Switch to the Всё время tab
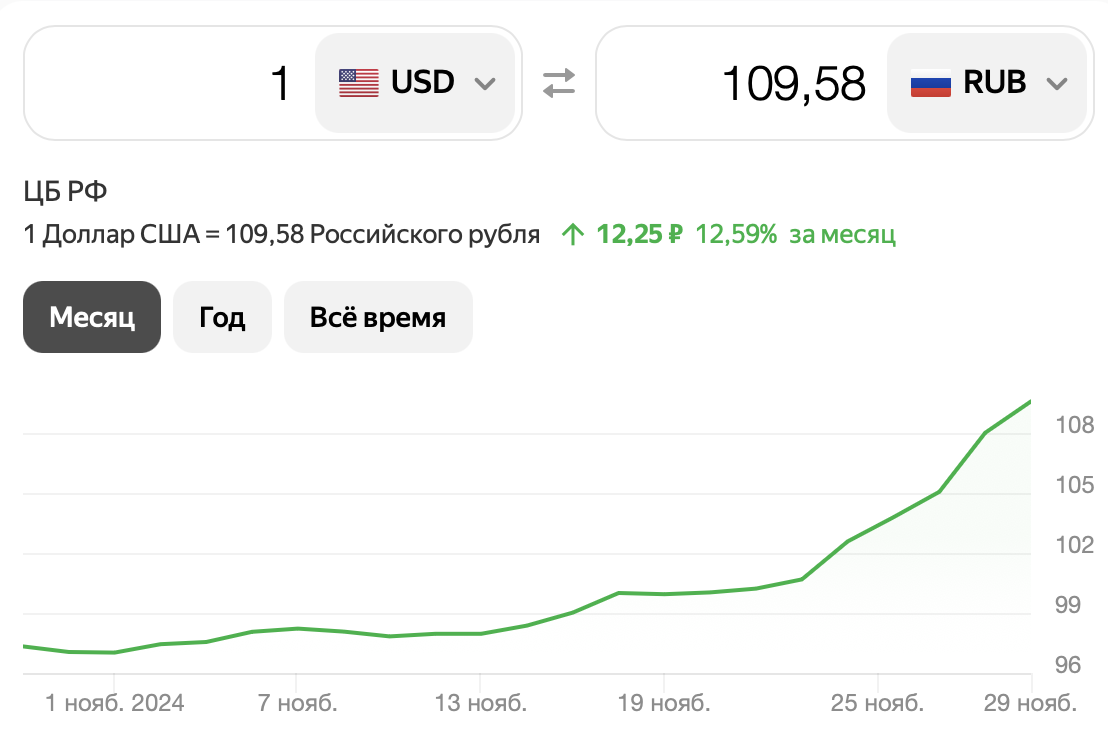 click(x=378, y=317)
